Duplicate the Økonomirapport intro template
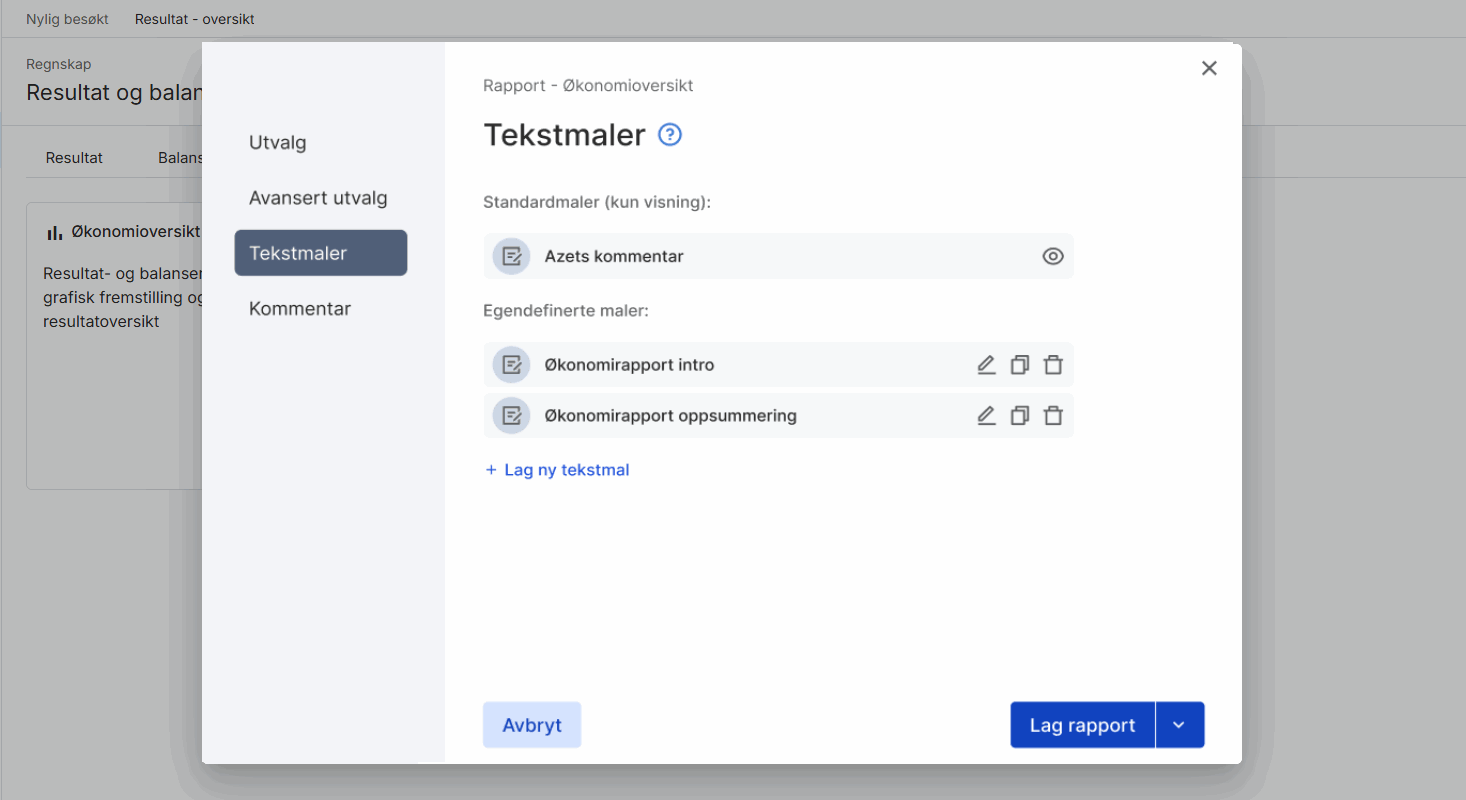 point(1019,365)
